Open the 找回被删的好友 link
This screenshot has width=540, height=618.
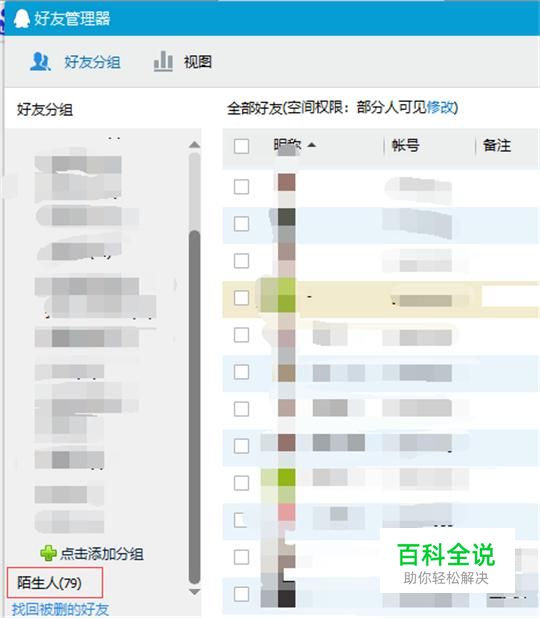coord(60,609)
